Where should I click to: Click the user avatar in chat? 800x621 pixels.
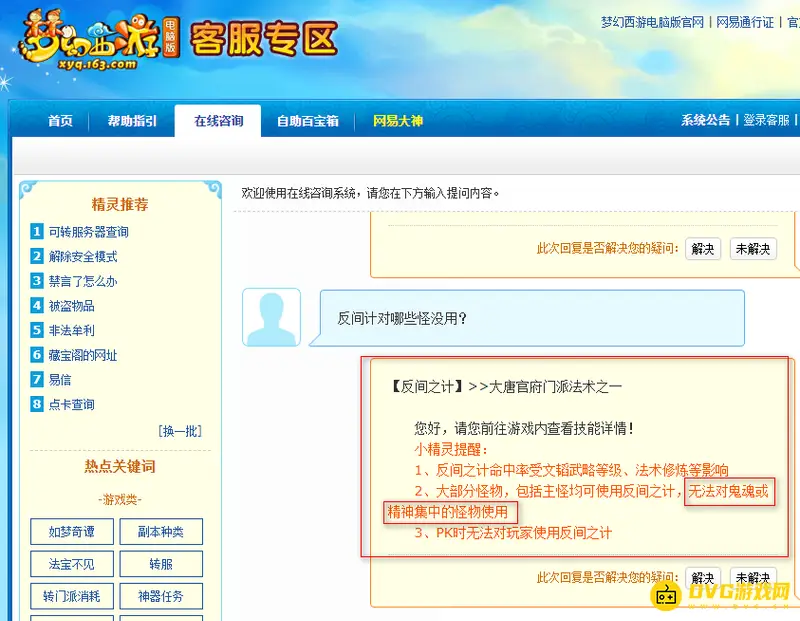click(x=271, y=317)
